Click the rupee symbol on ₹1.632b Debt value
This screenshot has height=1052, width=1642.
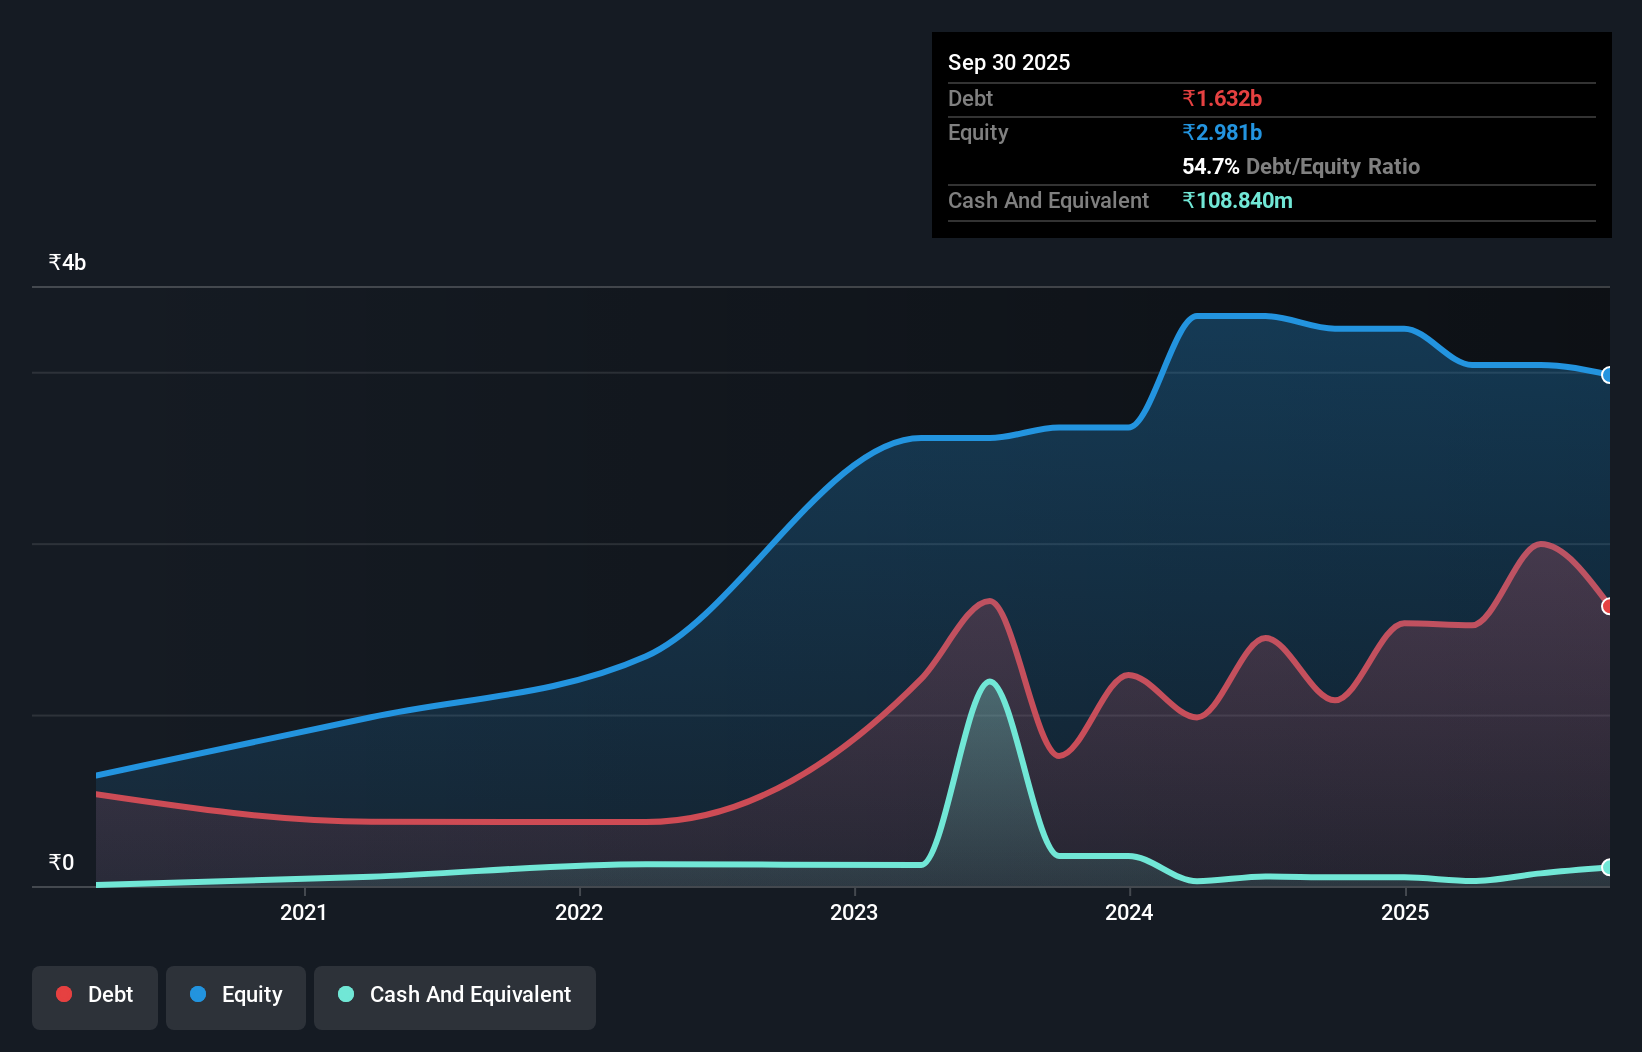1190,98
